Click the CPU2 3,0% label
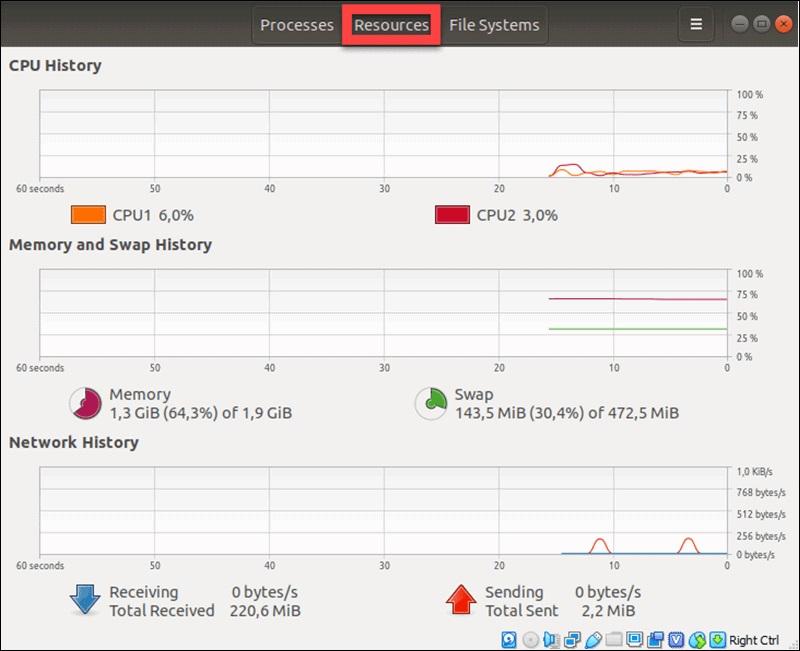 517,215
